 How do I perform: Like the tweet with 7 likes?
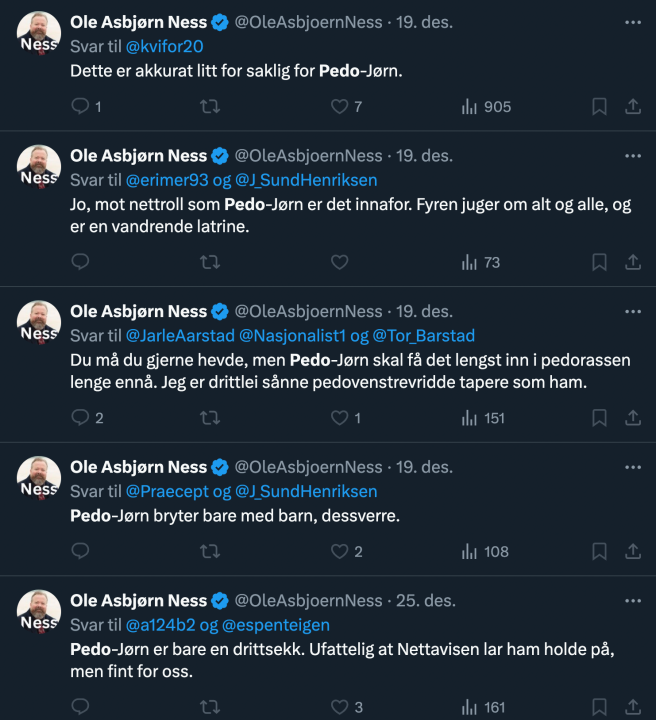(339, 107)
